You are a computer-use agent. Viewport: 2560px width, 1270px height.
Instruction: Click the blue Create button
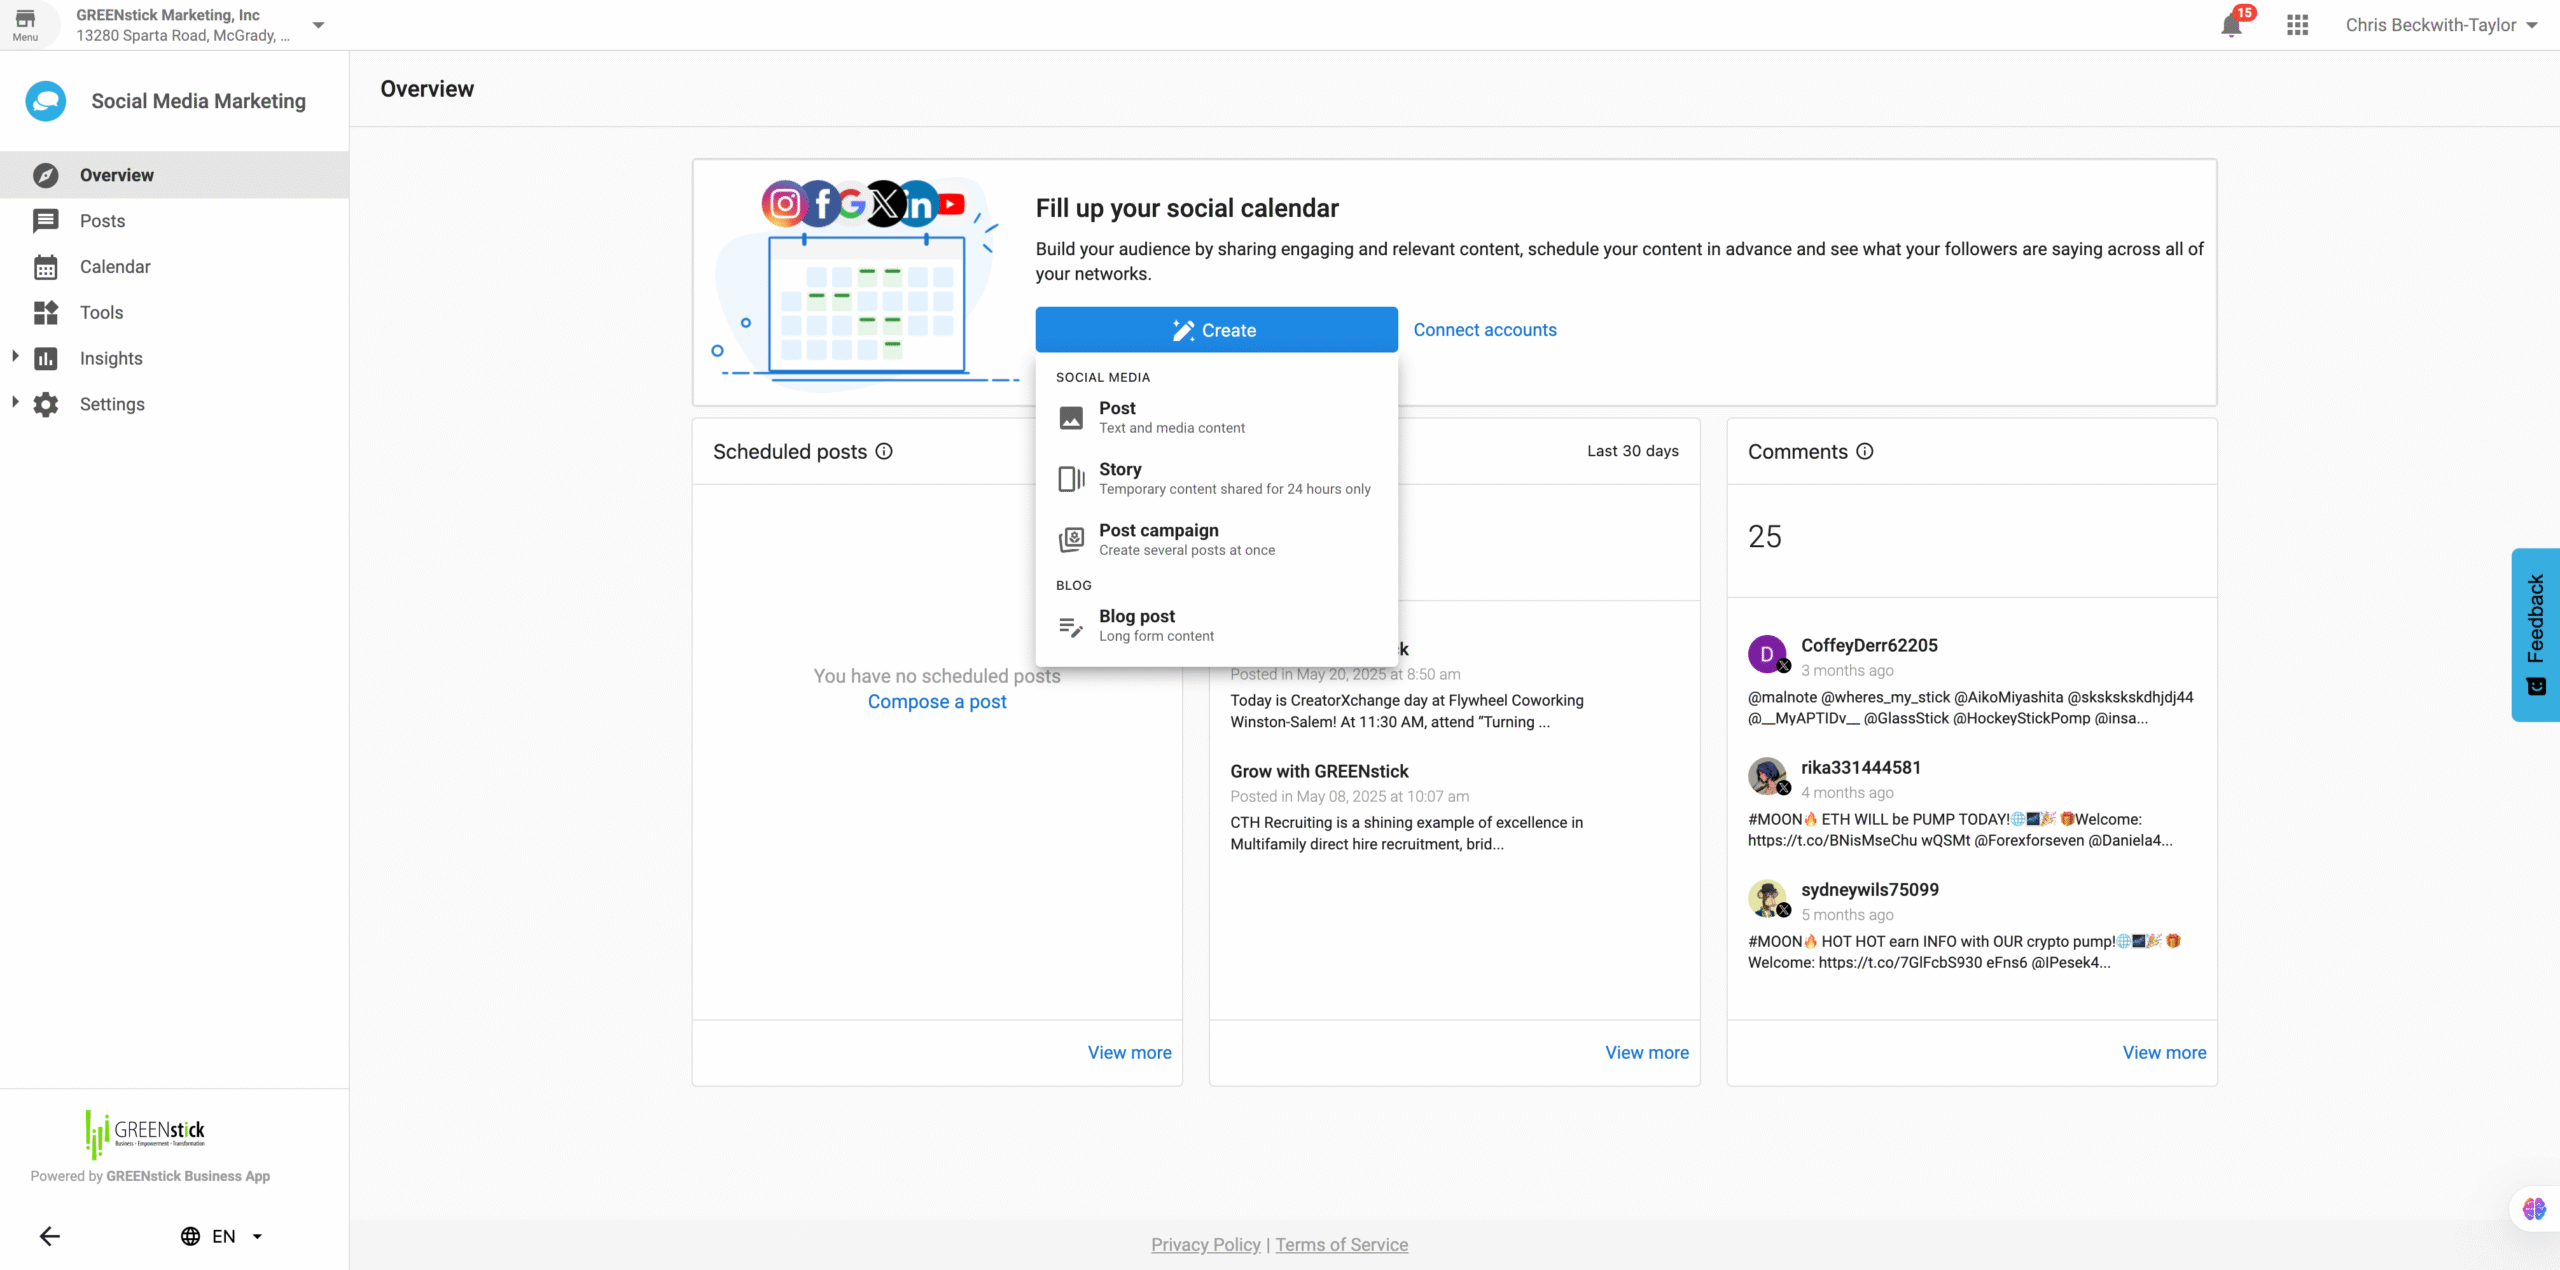(x=1216, y=330)
